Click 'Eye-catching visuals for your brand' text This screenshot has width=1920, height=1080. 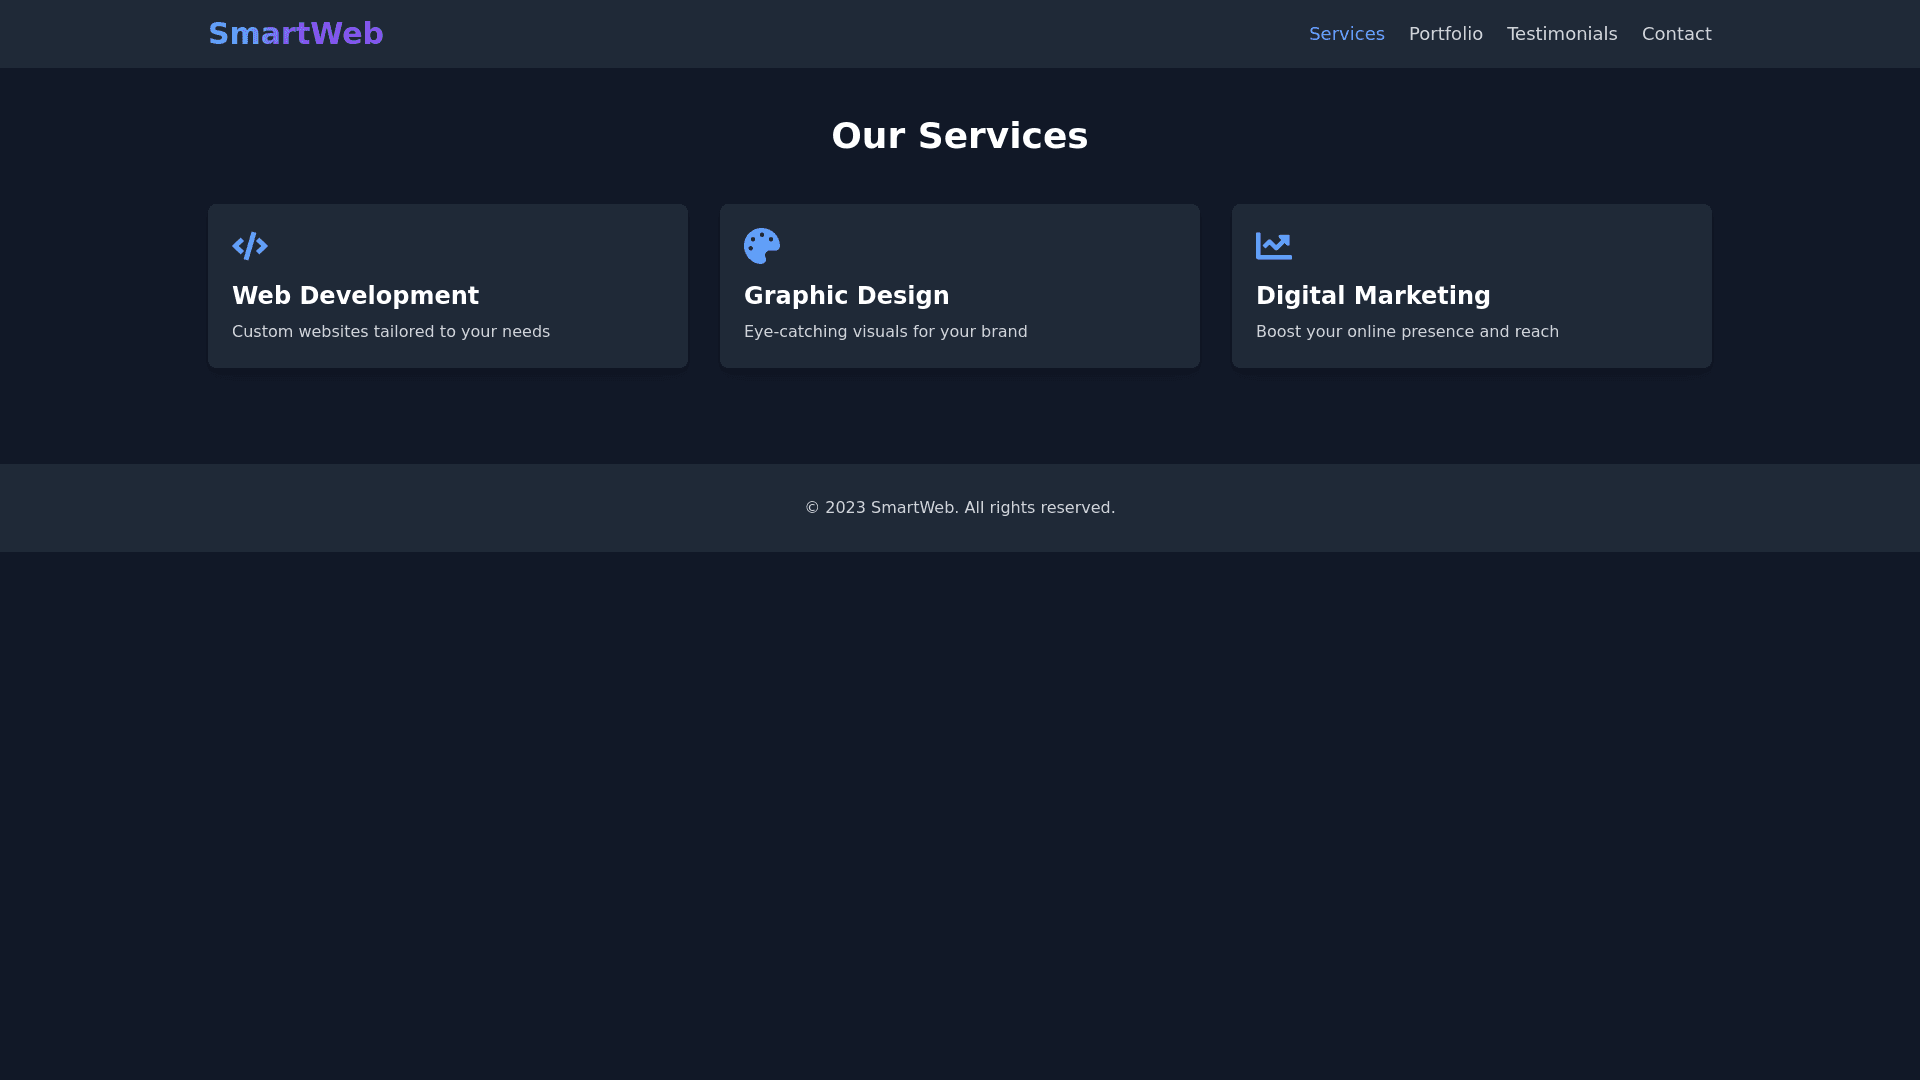pos(885,332)
